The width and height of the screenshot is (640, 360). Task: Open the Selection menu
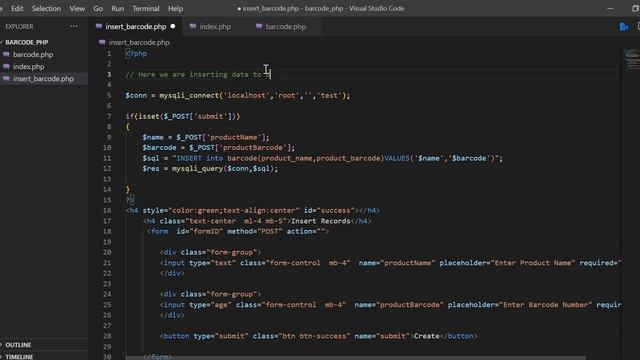click(x=46, y=9)
